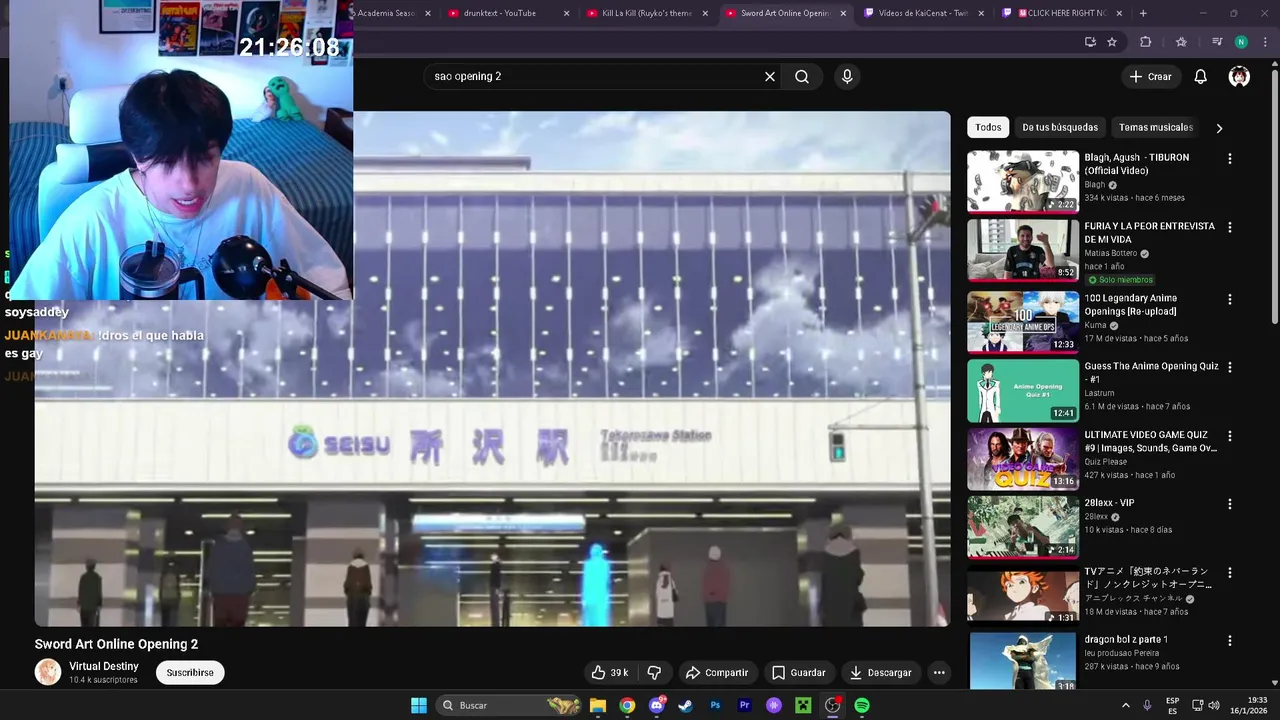Open Steam from the taskbar
The width and height of the screenshot is (1280, 720).
pyautogui.click(x=686, y=705)
